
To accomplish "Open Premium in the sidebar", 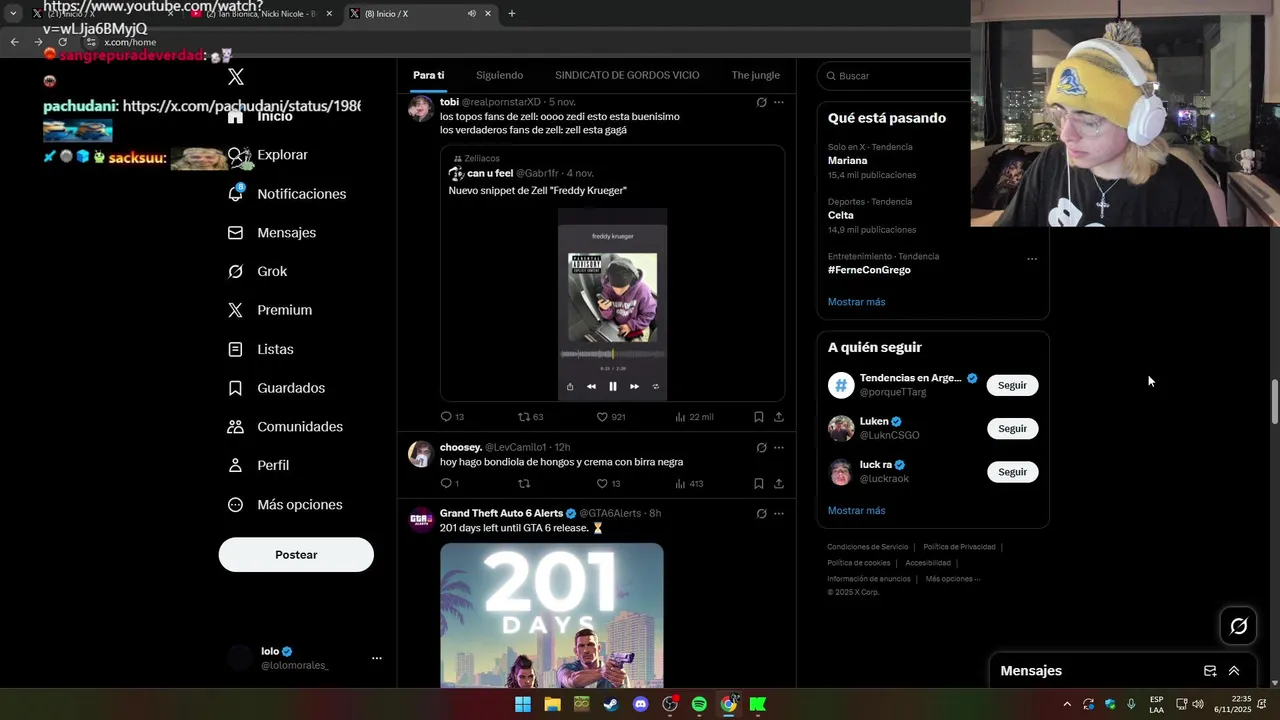I will pyautogui.click(x=270, y=310).
